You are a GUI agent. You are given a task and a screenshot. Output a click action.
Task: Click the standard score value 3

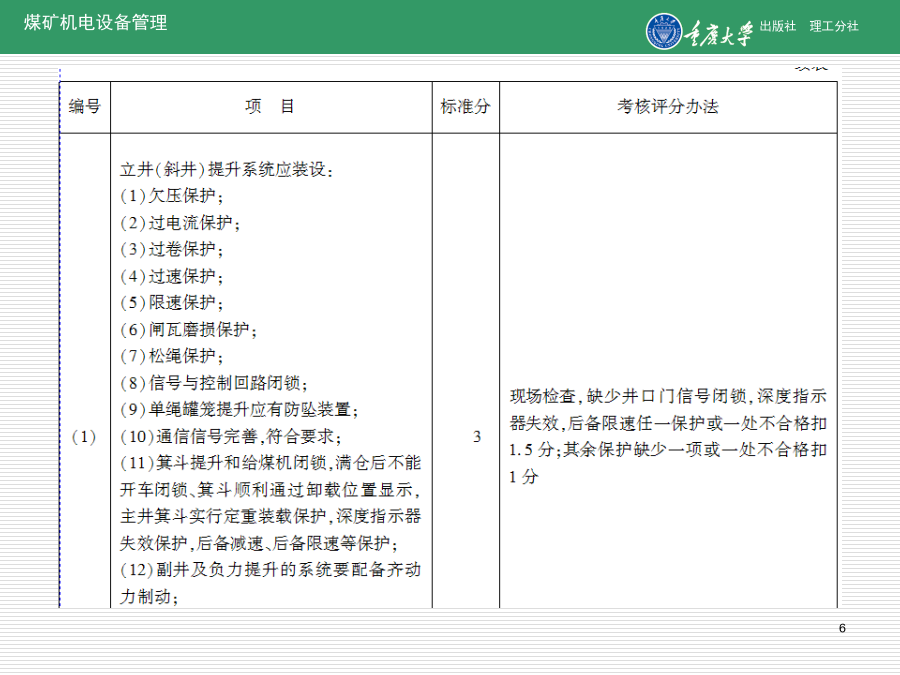click(477, 437)
